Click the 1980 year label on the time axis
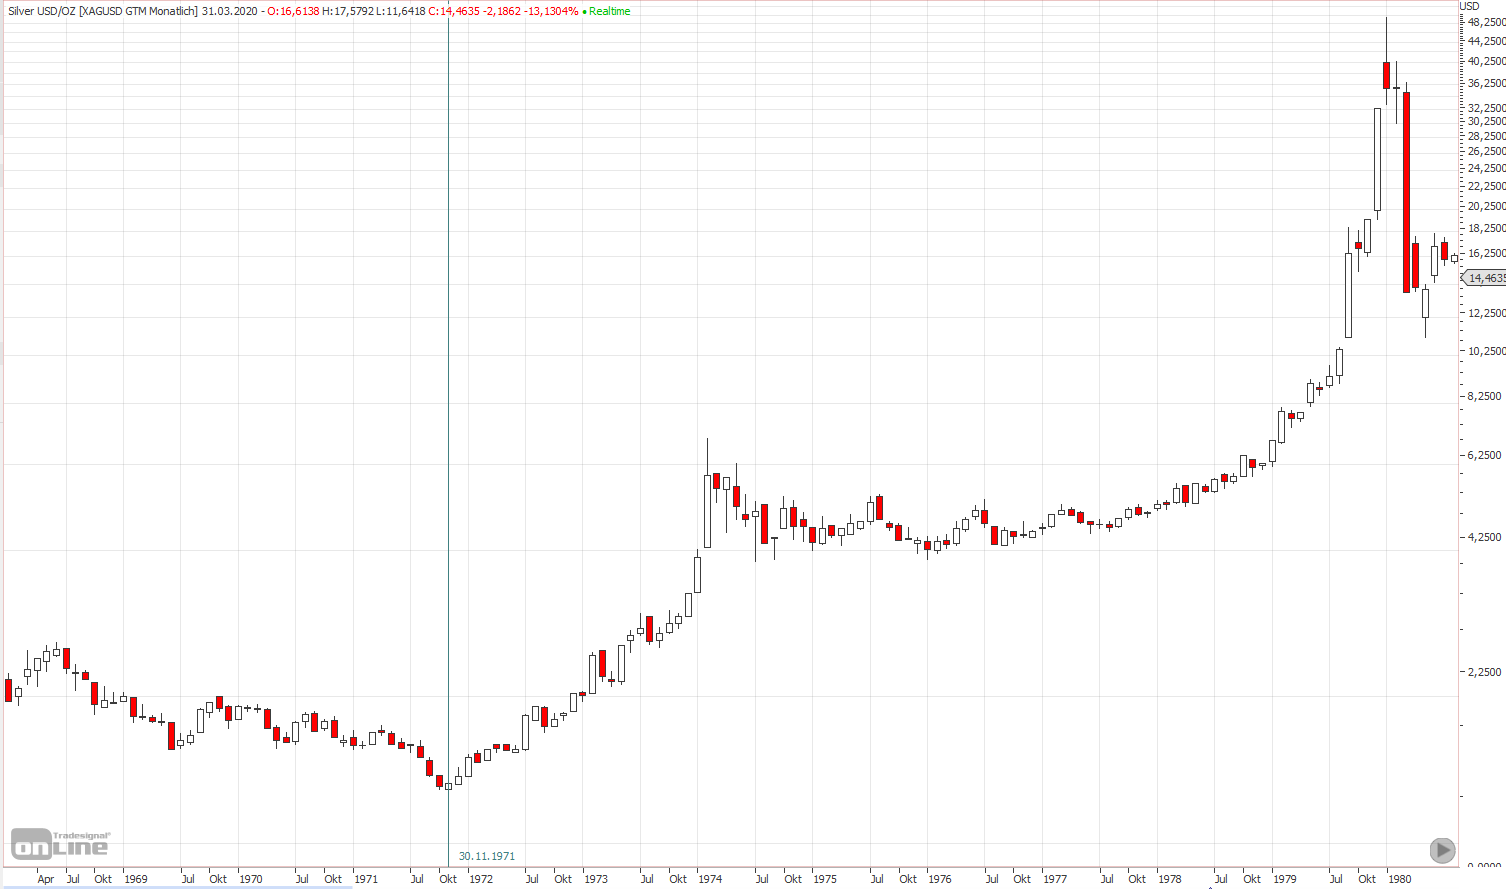The width and height of the screenshot is (1506, 889). (x=1400, y=879)
